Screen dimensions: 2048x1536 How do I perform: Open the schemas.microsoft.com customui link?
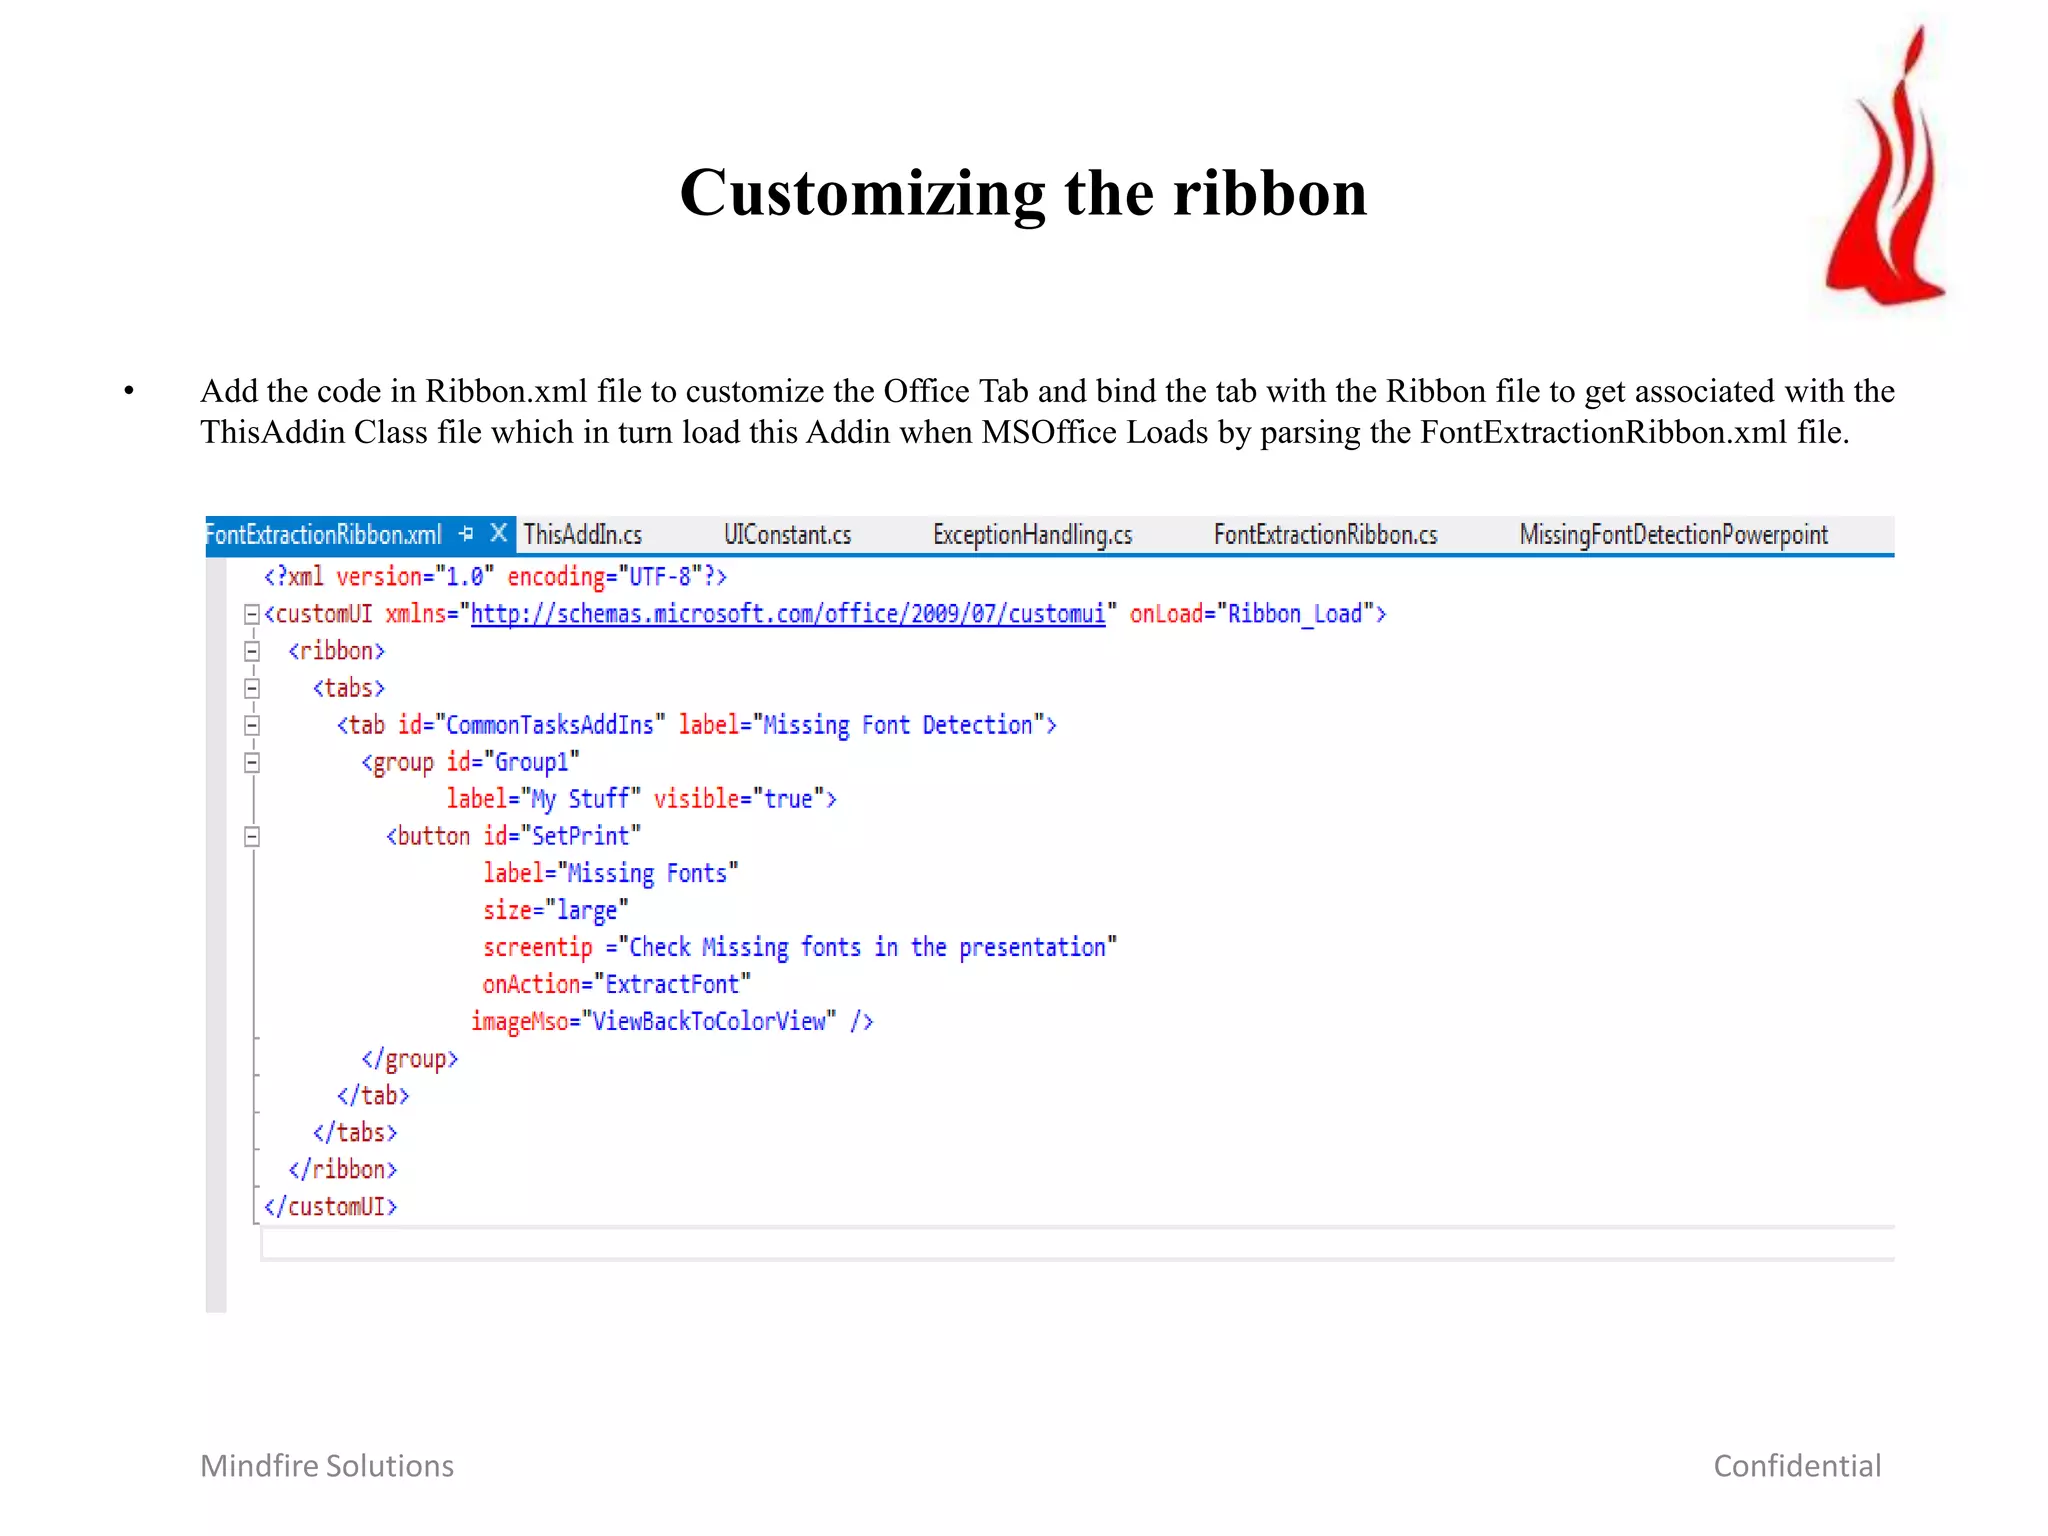pos(787,614)
